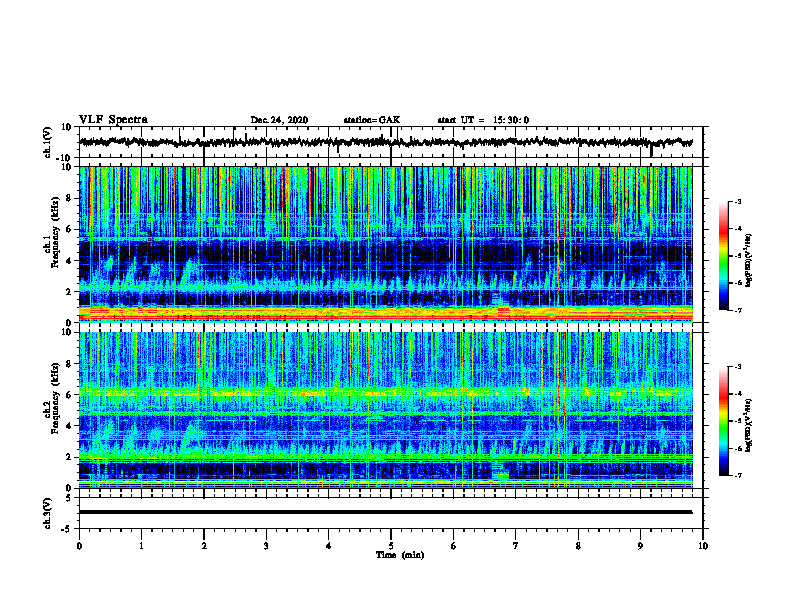The height and width of the screenshot is (612, 792).
Task: Select the "station=GAK" header label
Action: (372, 120)
